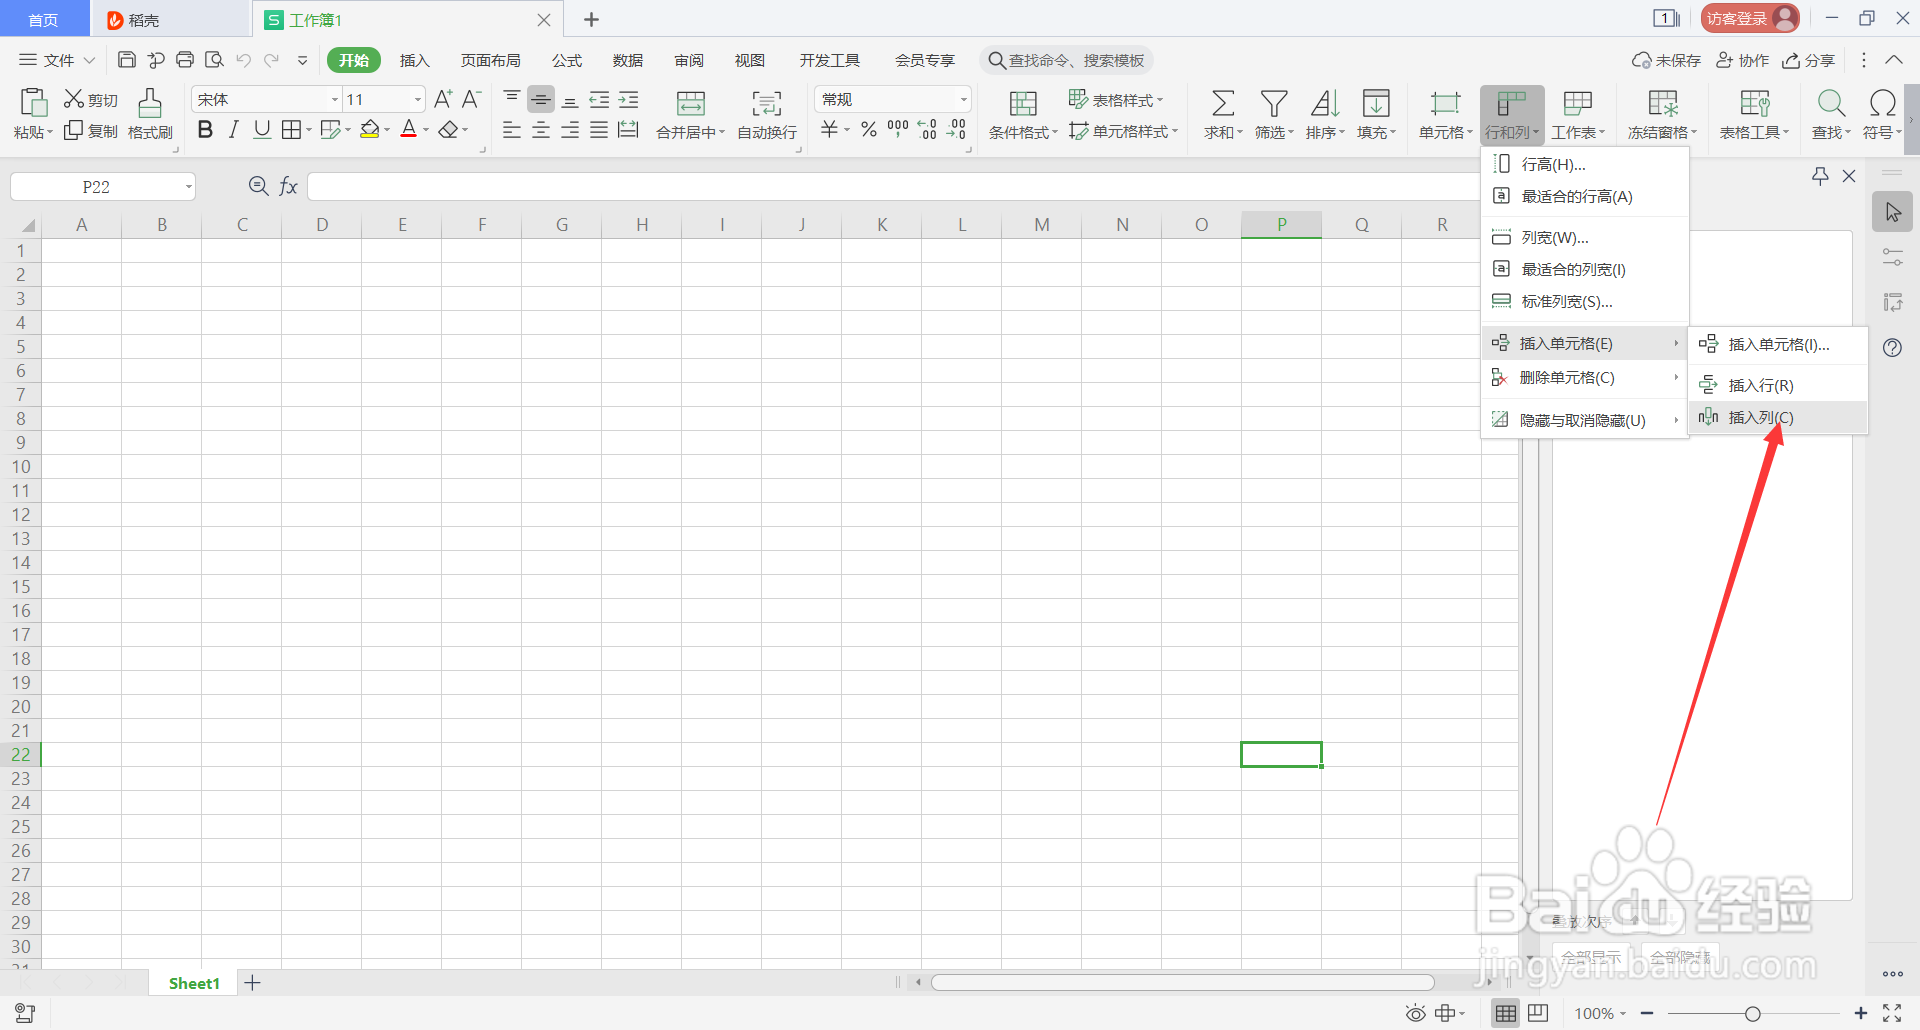Open the zoom level 100% dropdown
The width and height of the screenshot is (1920, 1030).
pos(1600,1013)
